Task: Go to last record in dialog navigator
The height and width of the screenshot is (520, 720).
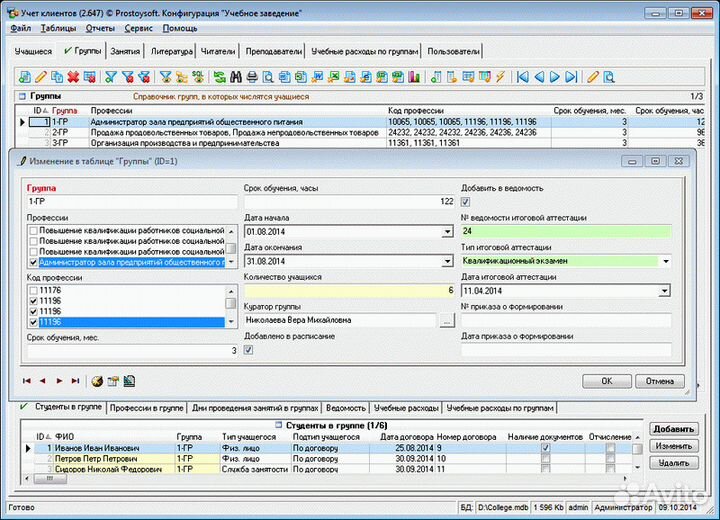Action: pyautogui.click(x=75, y=381)
